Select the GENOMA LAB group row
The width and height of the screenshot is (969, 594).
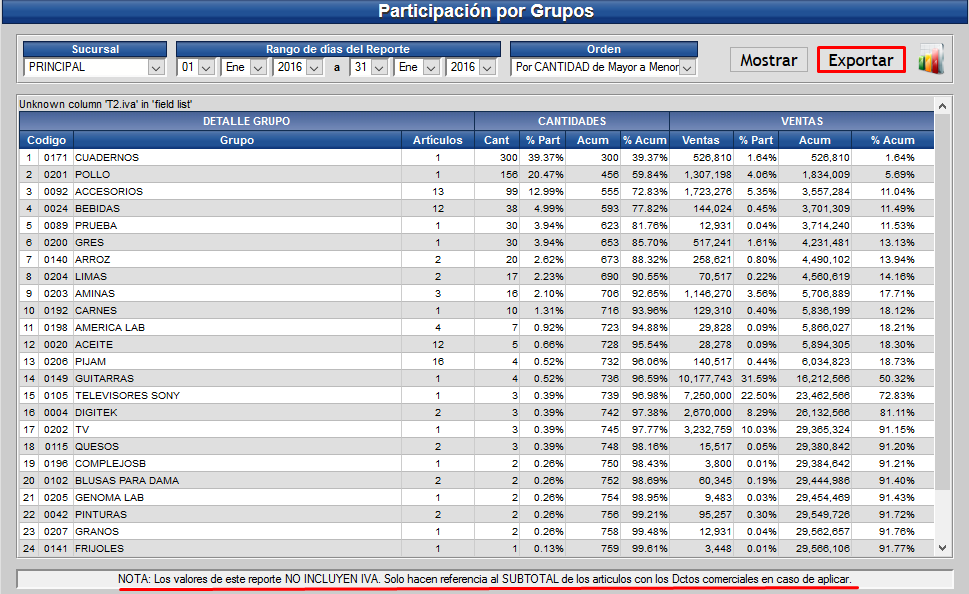point(476,498)
